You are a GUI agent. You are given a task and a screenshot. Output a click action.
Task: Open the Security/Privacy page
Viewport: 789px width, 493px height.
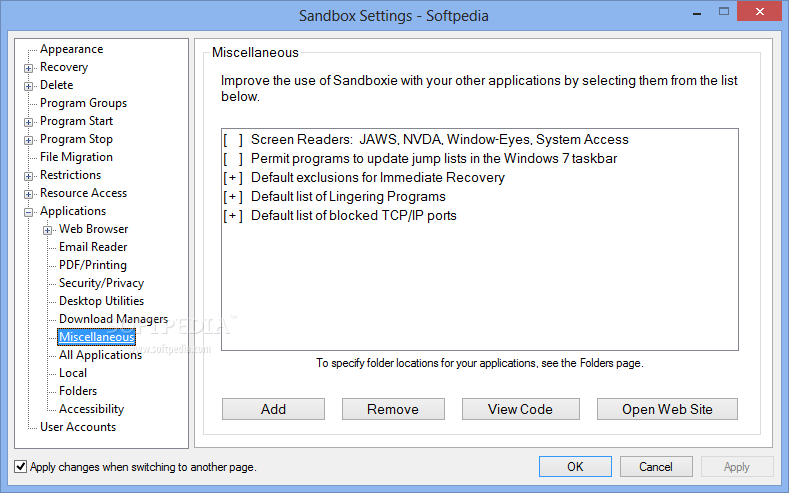pyautogui.click(x=102, y=283)
